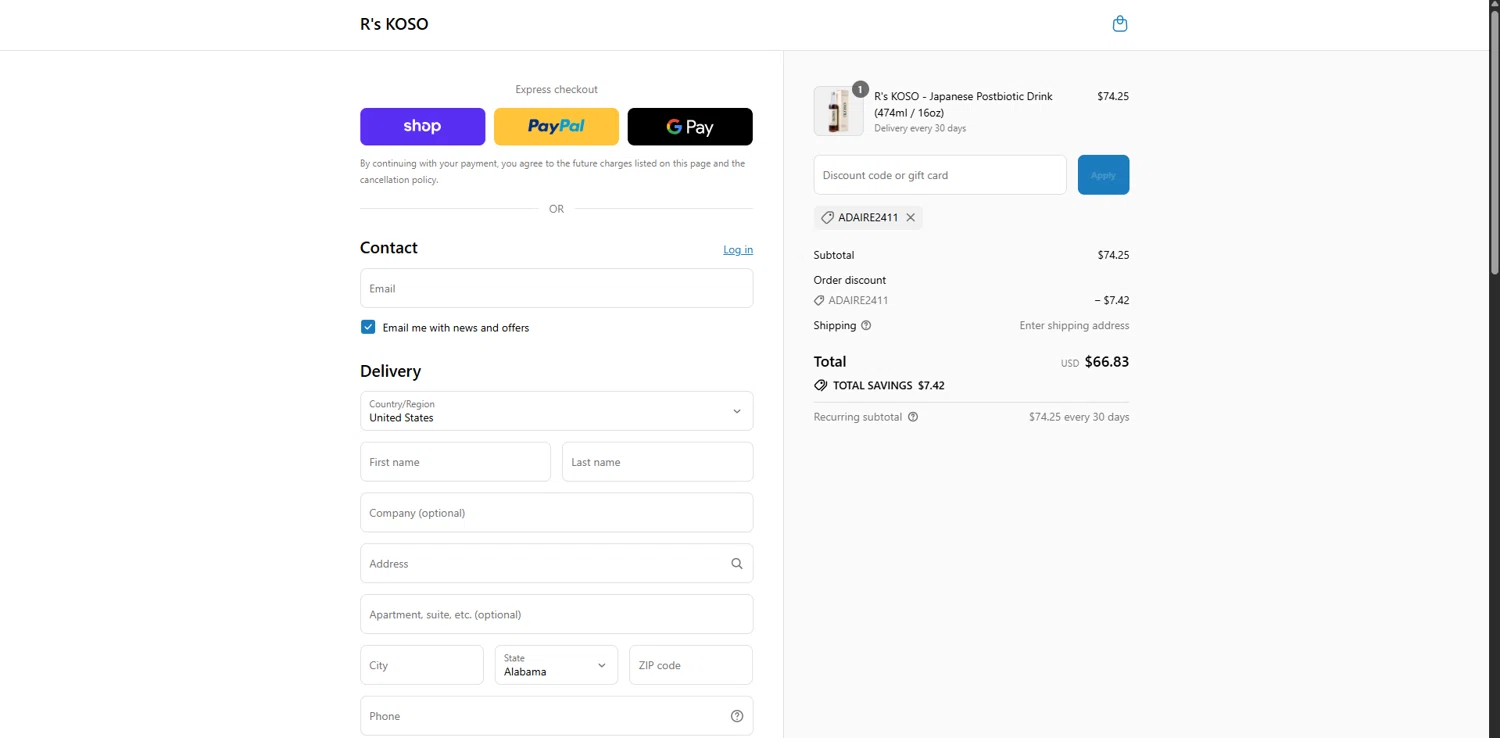1500x738 pixels.
Task: Pay with Google Pay button
Action: pyautogui.click(x=690, y=127)
